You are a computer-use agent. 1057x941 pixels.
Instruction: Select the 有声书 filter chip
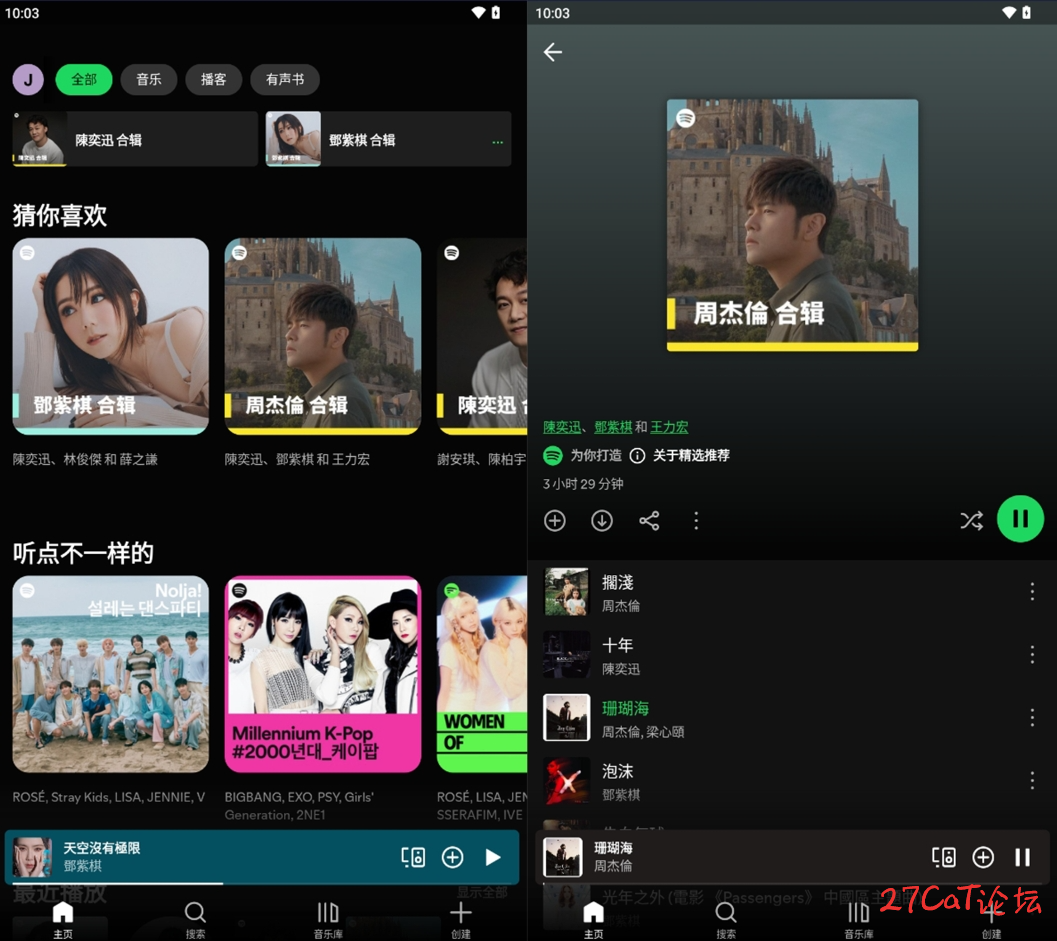pyautogui.click(x=285, y=80)
